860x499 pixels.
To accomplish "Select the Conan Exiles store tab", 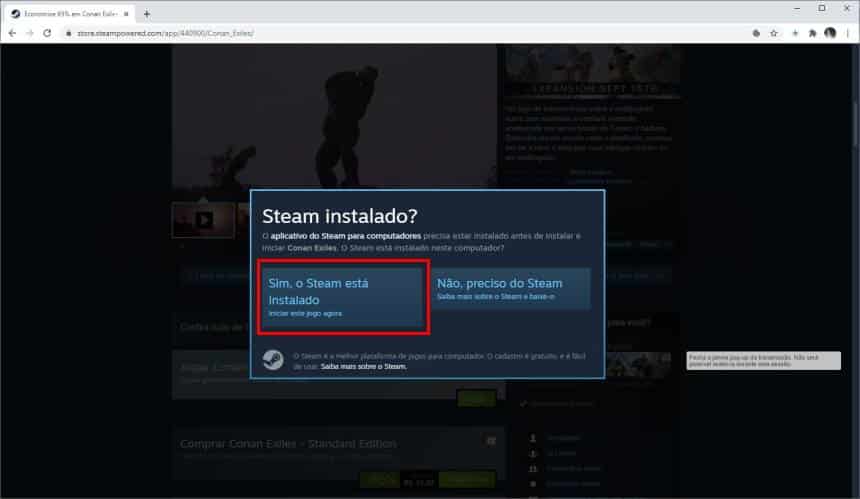I will (x=70, y=14).
